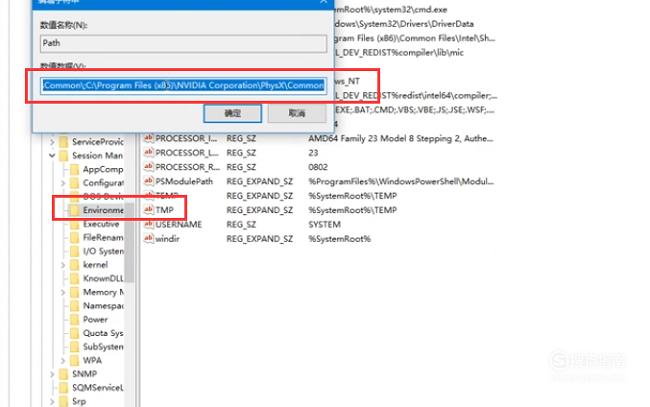Click the SYSTEM data cell

tap(324, 225)
